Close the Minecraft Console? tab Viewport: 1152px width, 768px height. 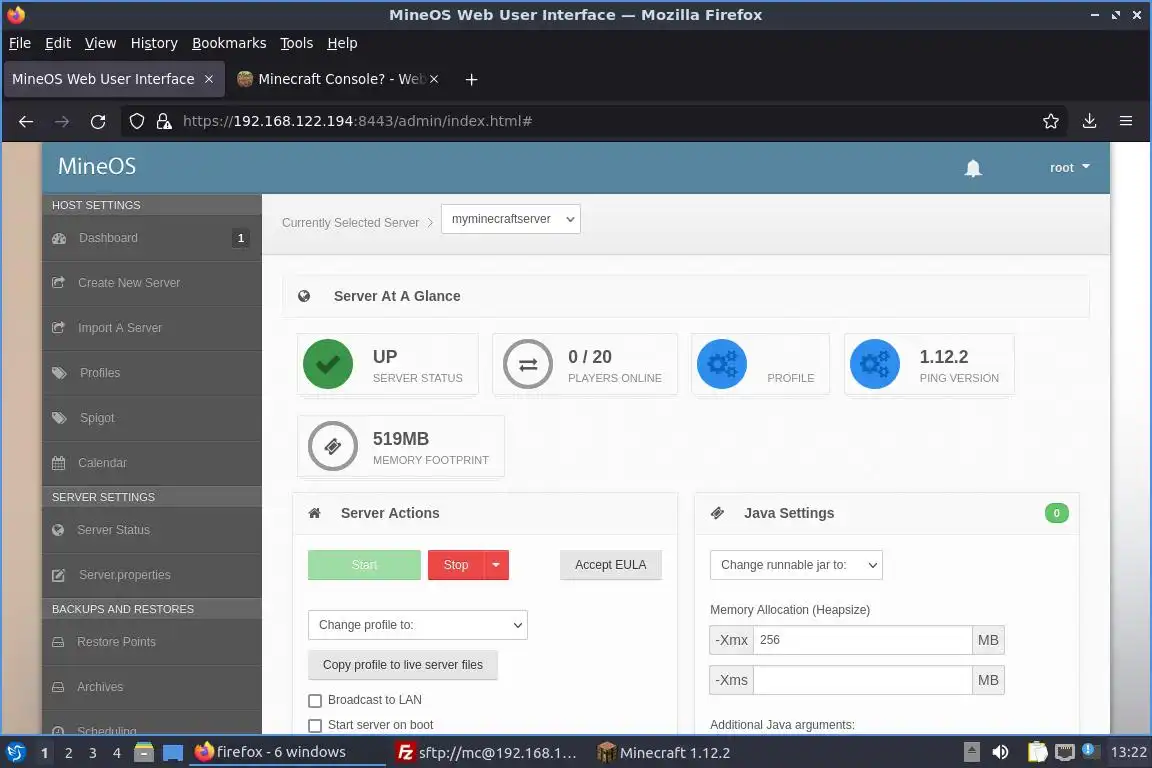pos(434,79)
